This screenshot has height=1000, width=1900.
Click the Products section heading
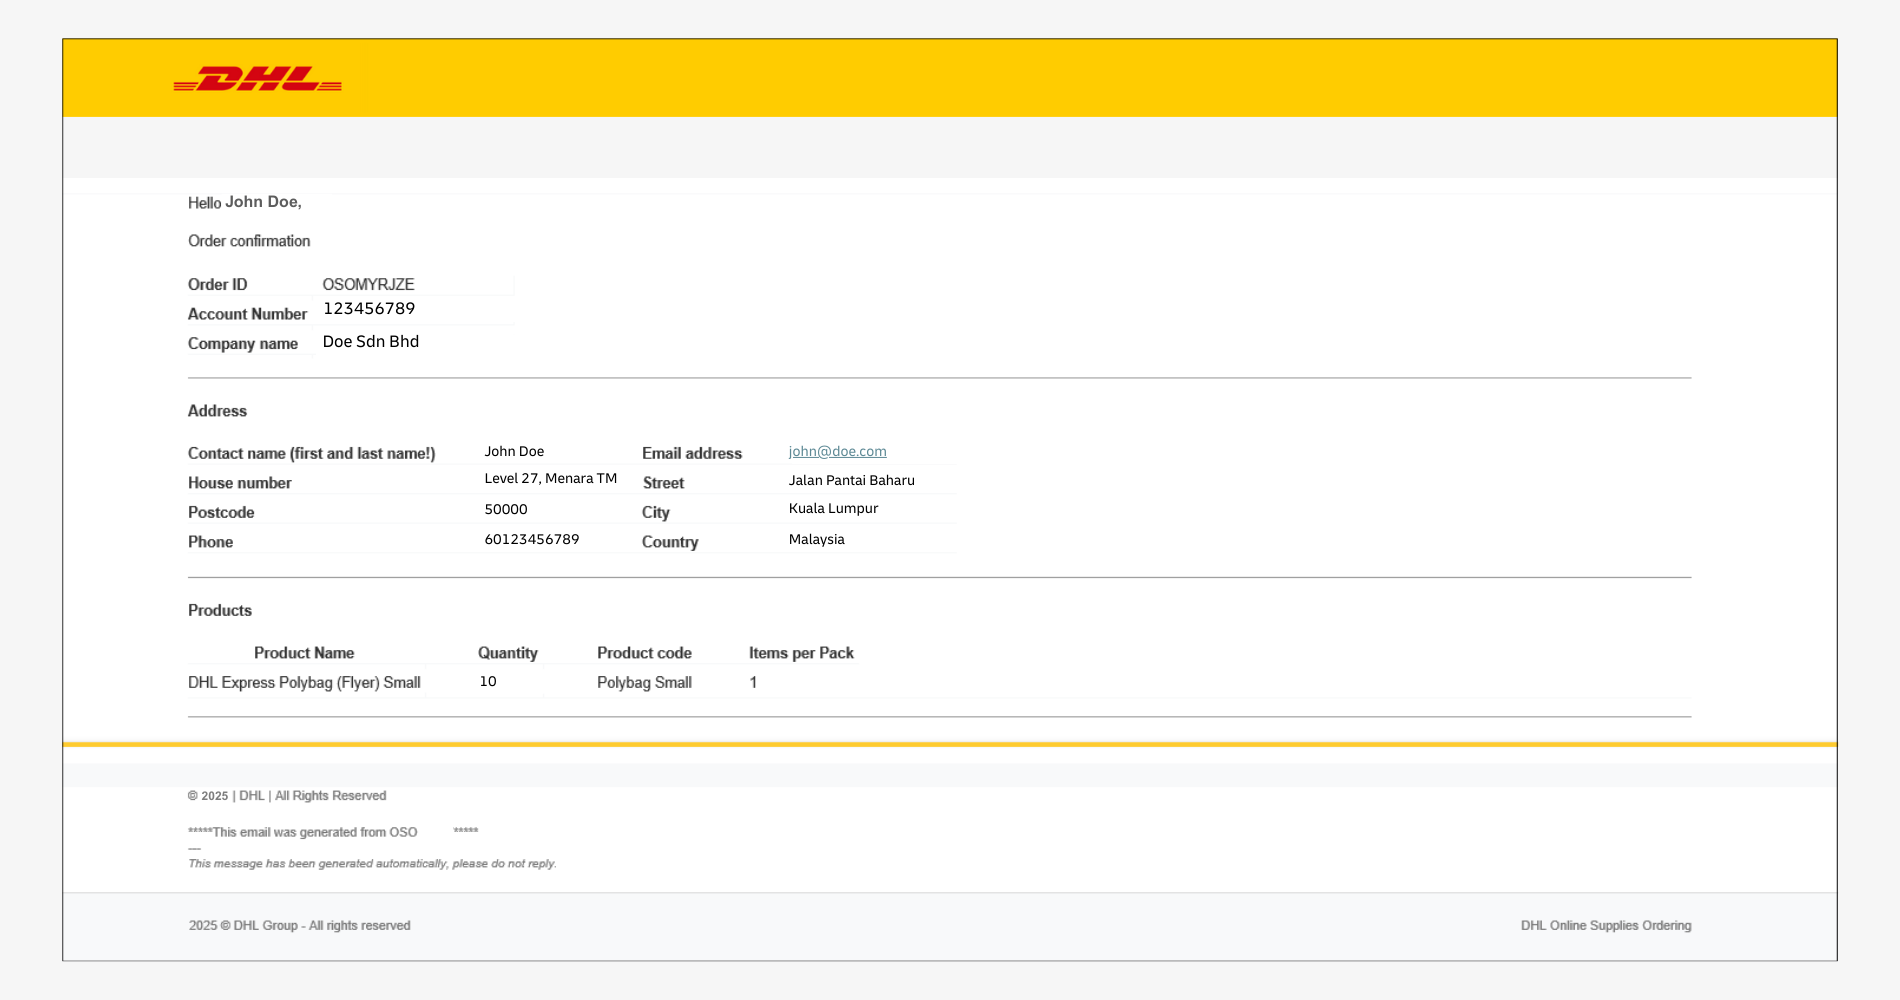(x=220, y=610)
